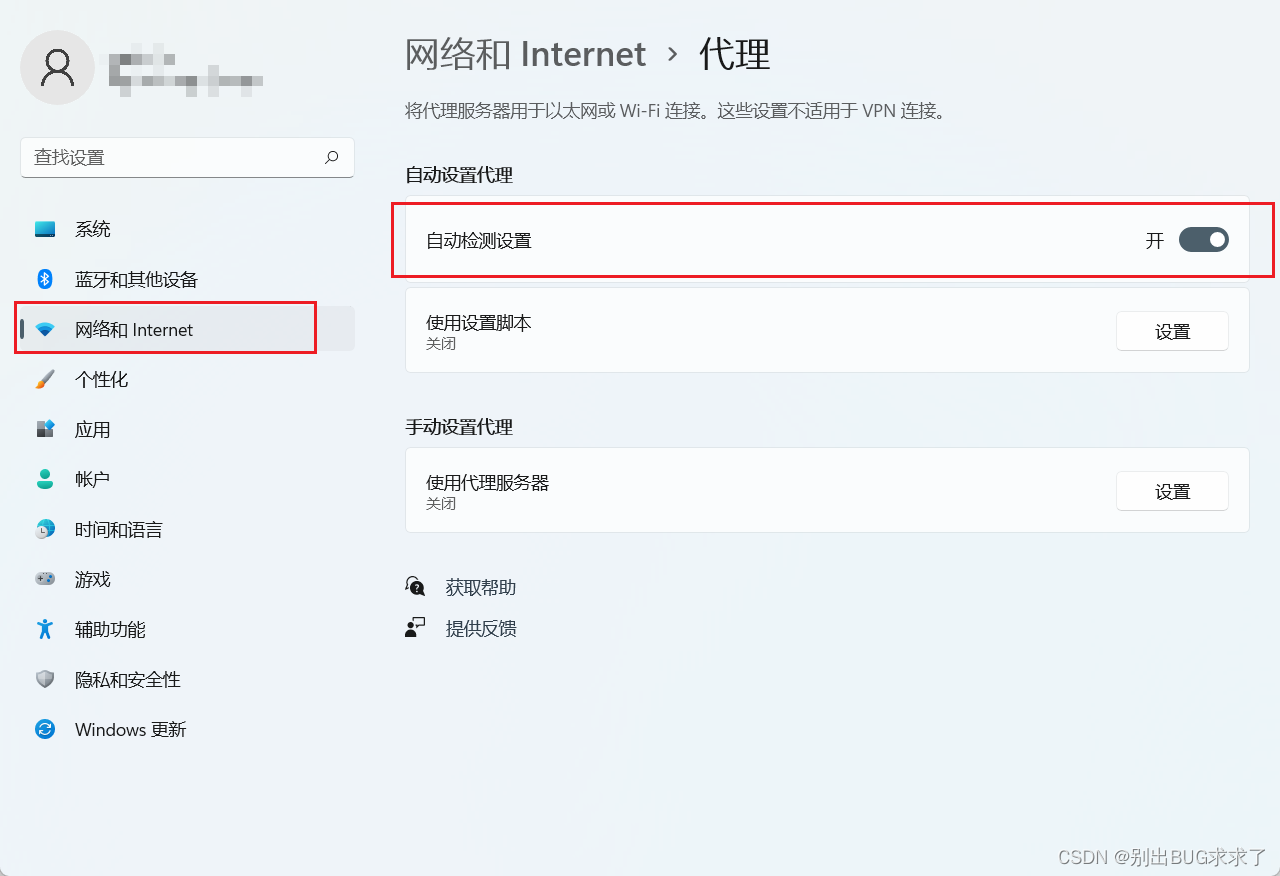Open the 提供反馈 link
Image resolution: width=1280 pixels, height=876 pixels.
[481, 628]
